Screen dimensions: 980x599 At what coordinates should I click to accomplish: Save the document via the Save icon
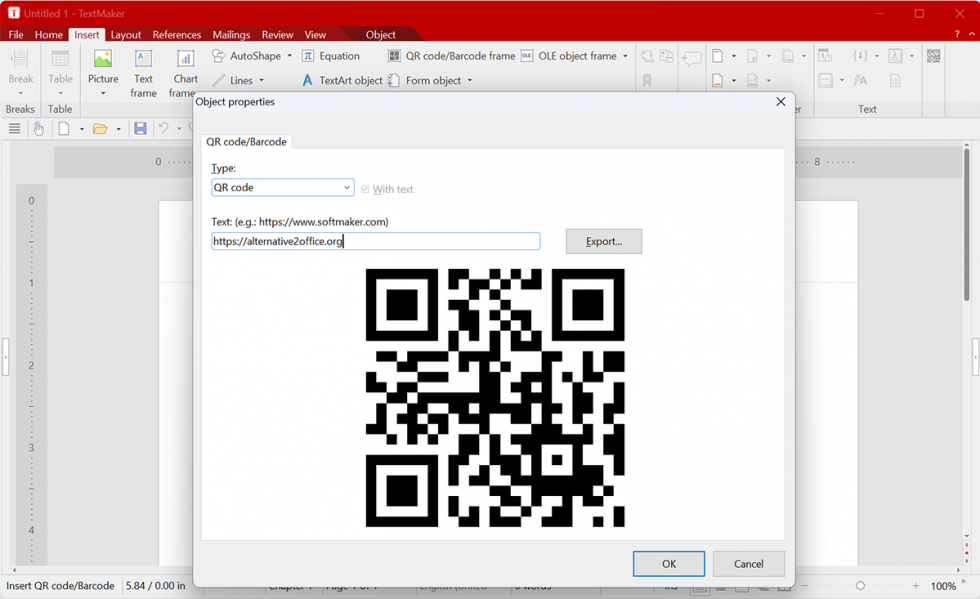pyautogui.click(x=140, y=128)
